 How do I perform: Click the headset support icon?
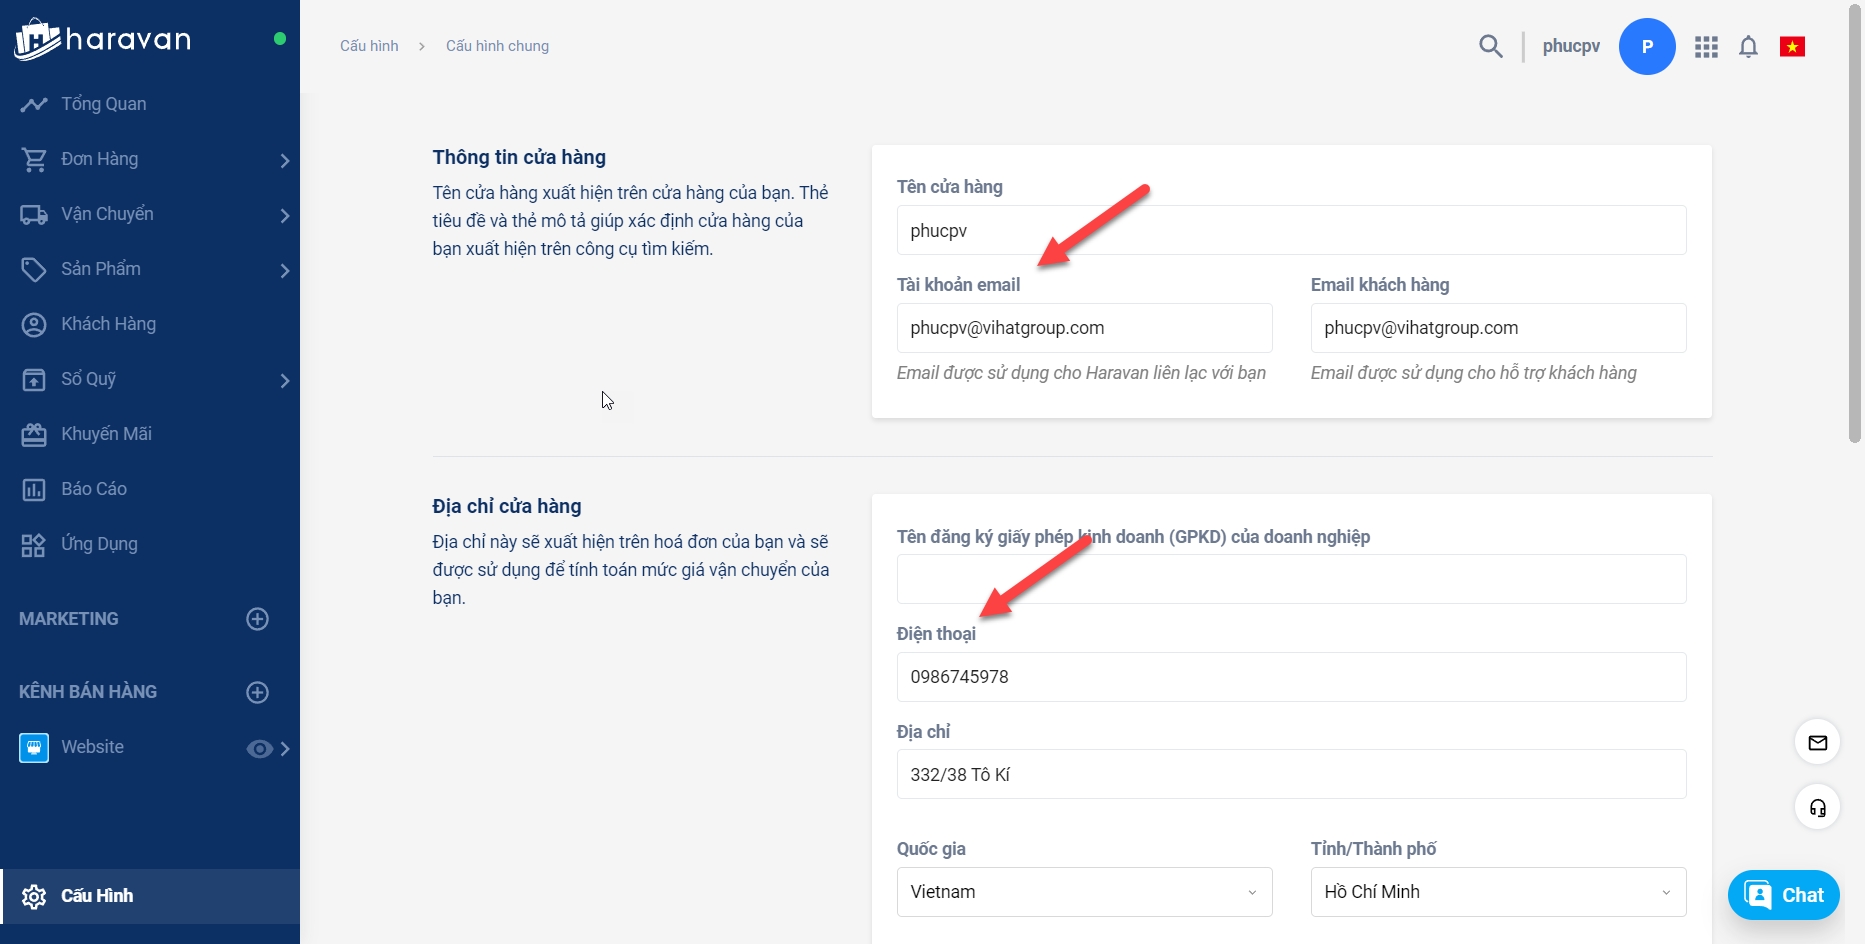(1817, 808)
